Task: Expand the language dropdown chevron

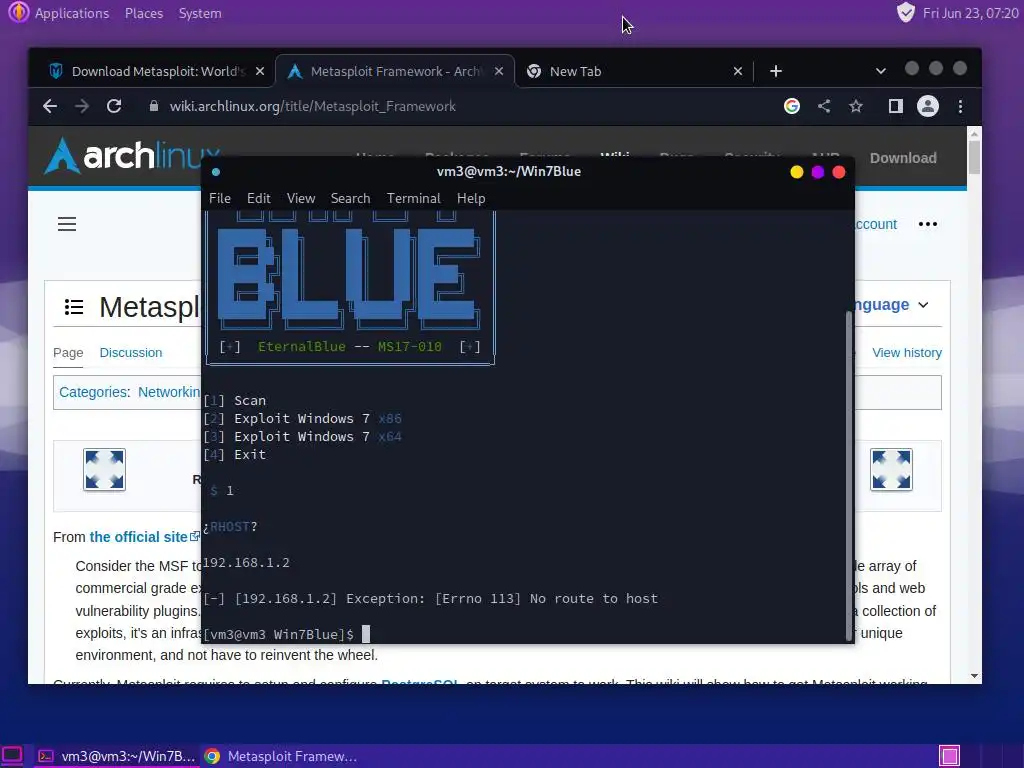Action: pos(923,305)
